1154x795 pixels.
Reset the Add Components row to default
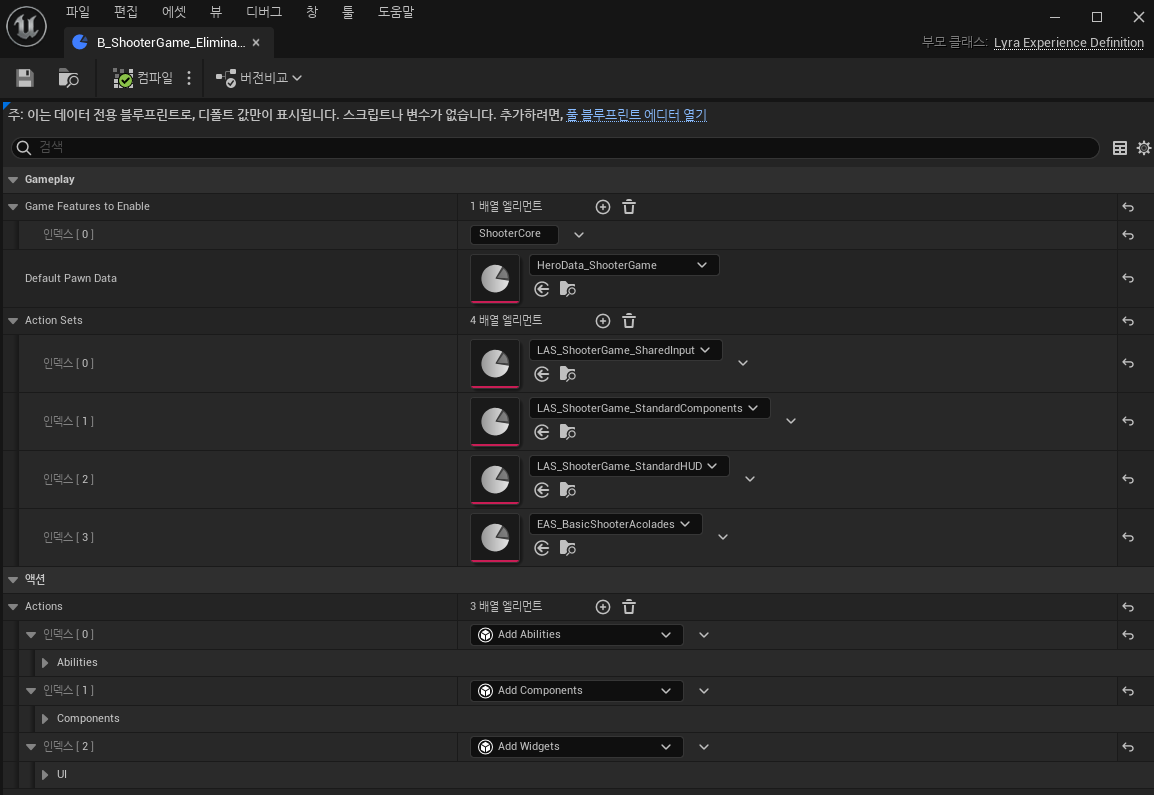[x=1128, y=691]
